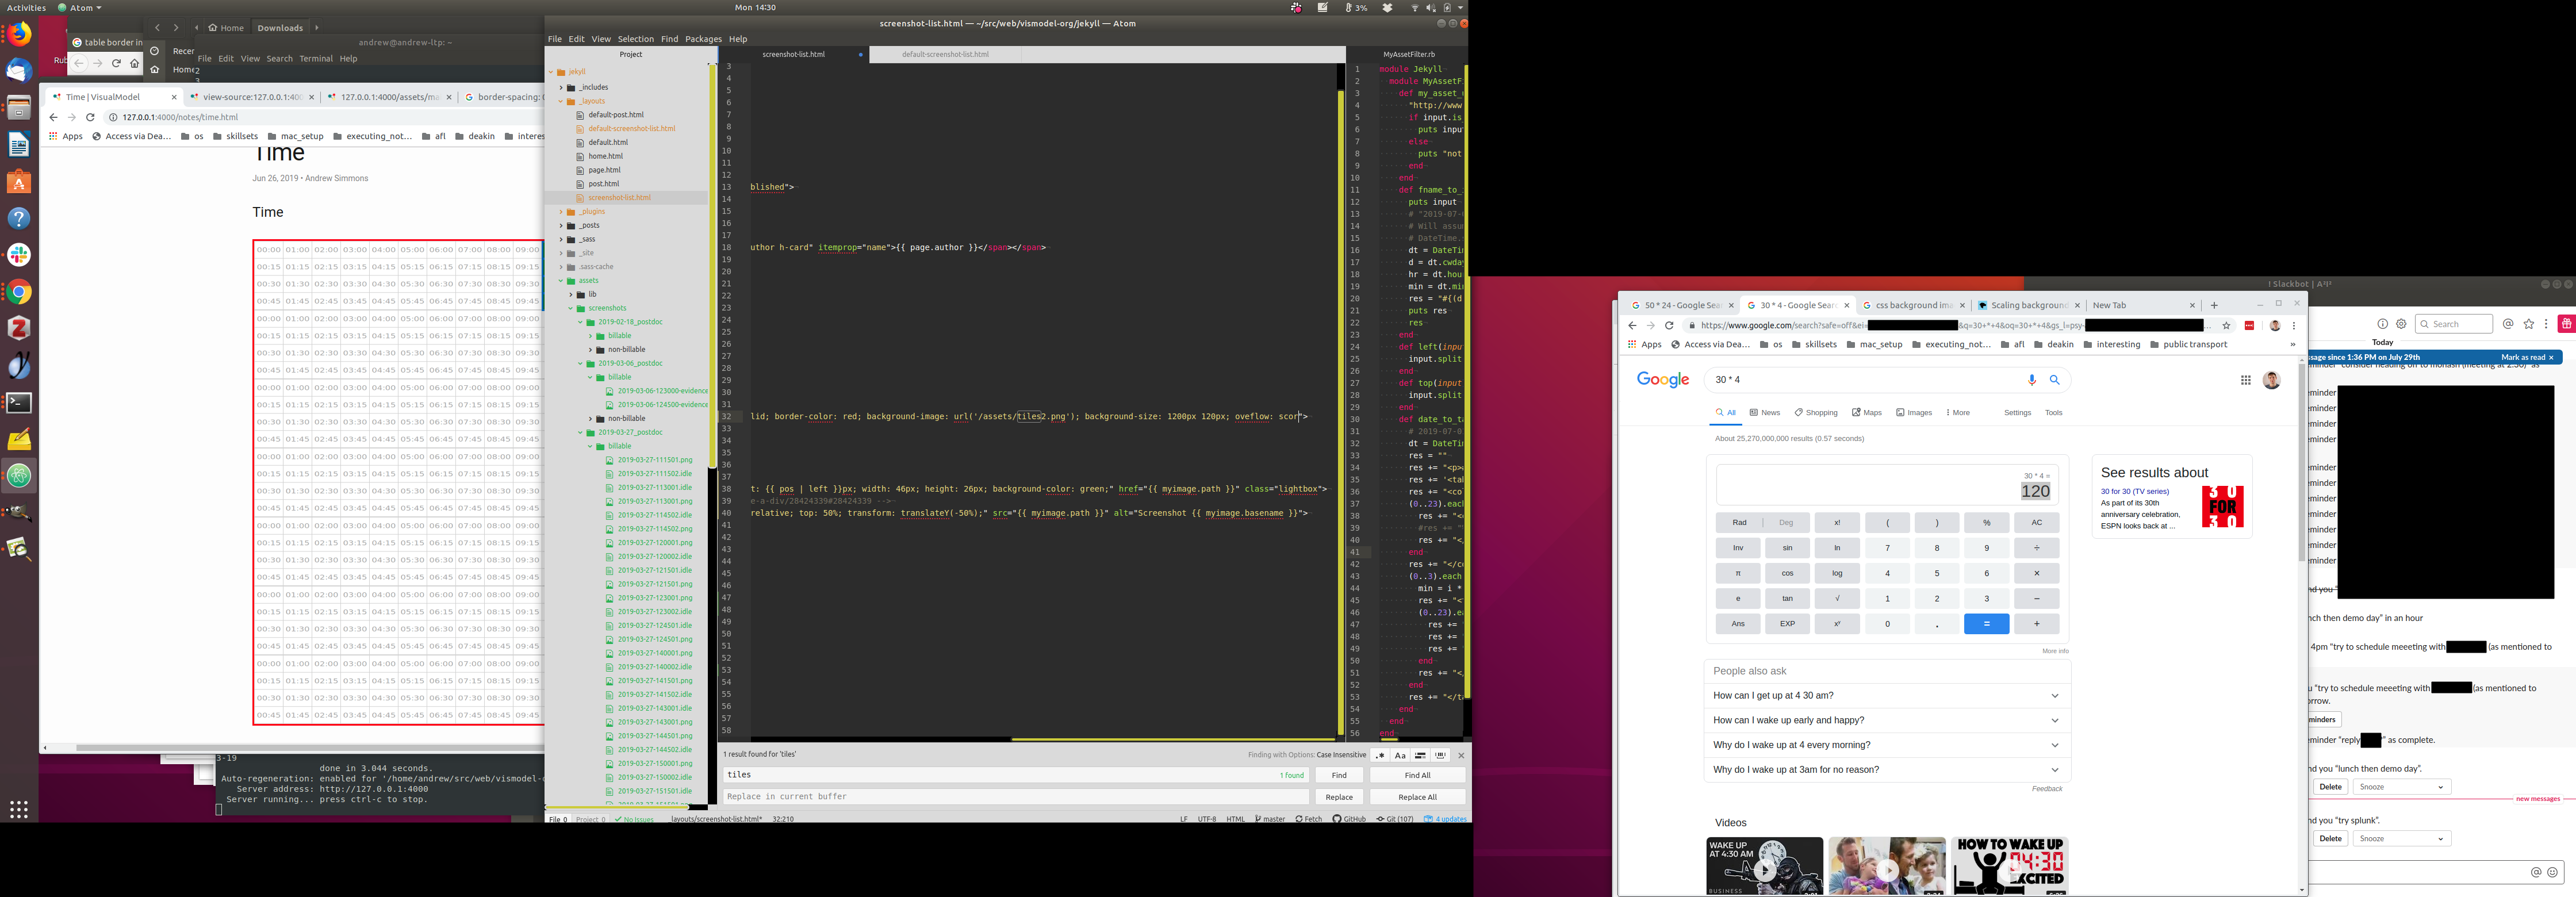The height and width of the screenshot is (897, 2576).
Task: Open the 4 updates package notice
Action: [x=1446, y=819]
